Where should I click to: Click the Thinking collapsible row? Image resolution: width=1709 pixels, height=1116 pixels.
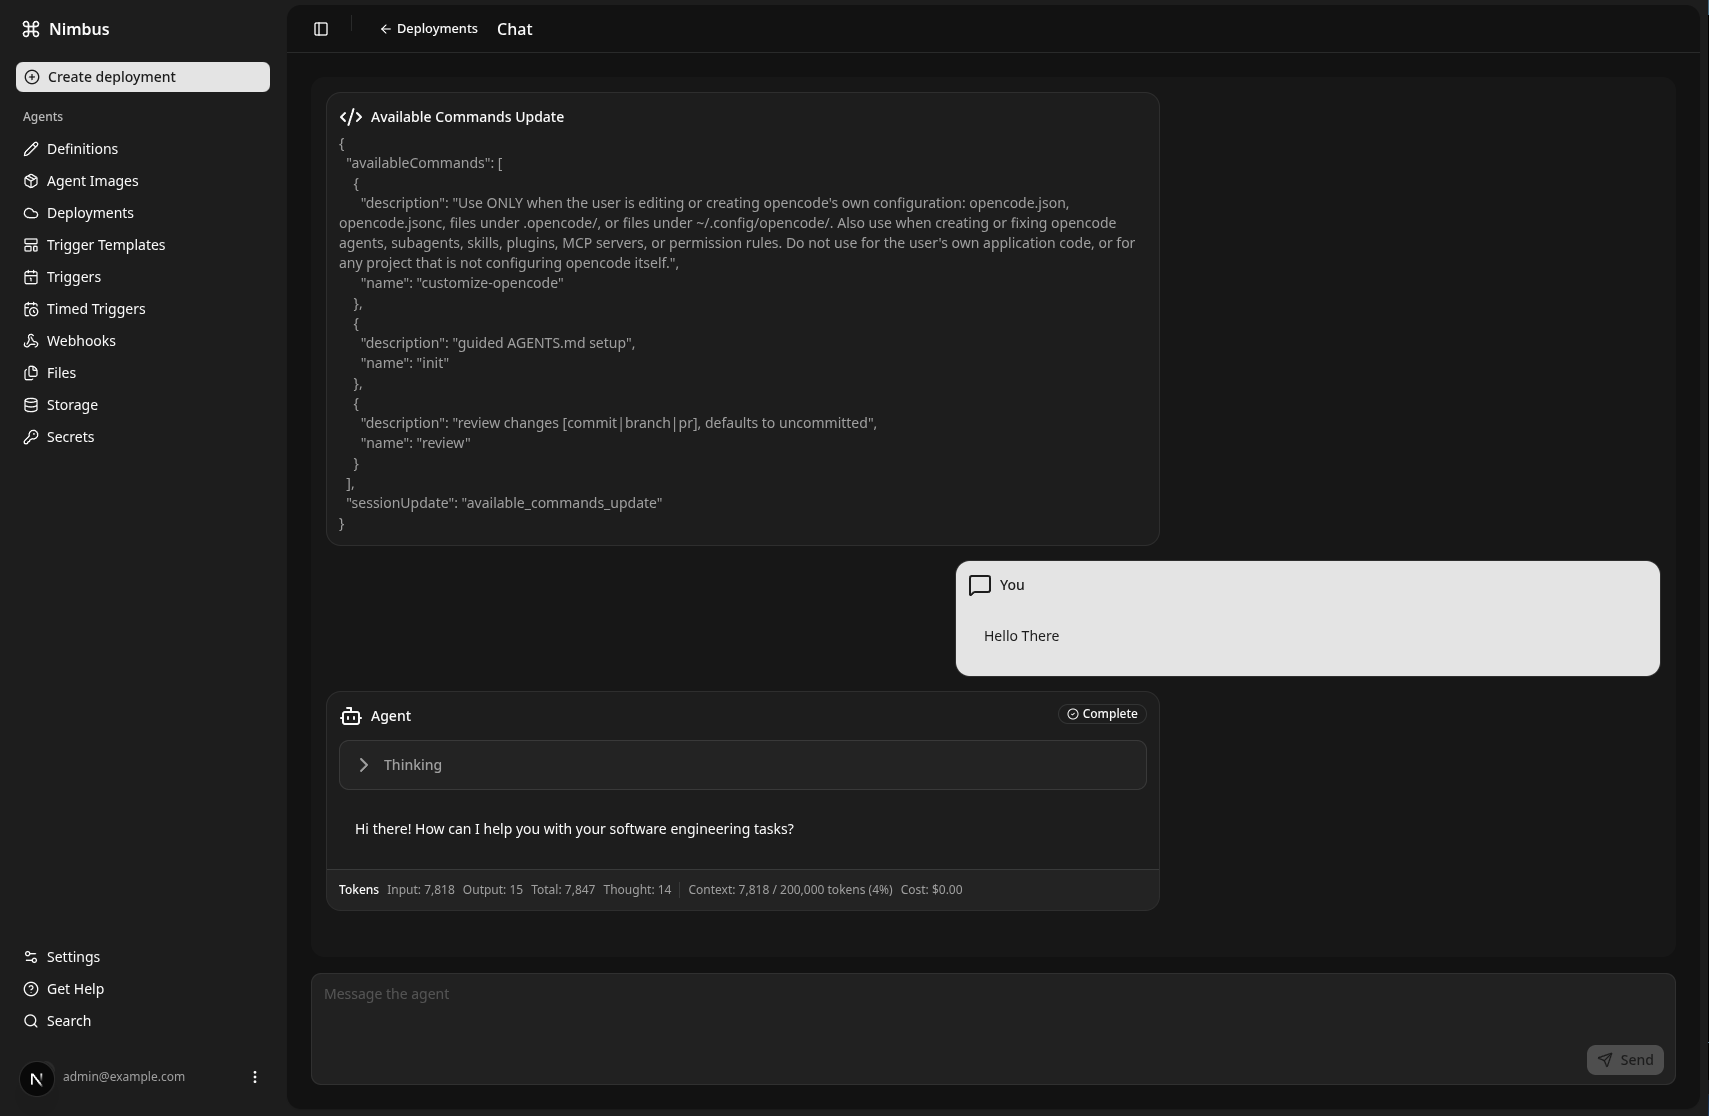coord(743,765)
